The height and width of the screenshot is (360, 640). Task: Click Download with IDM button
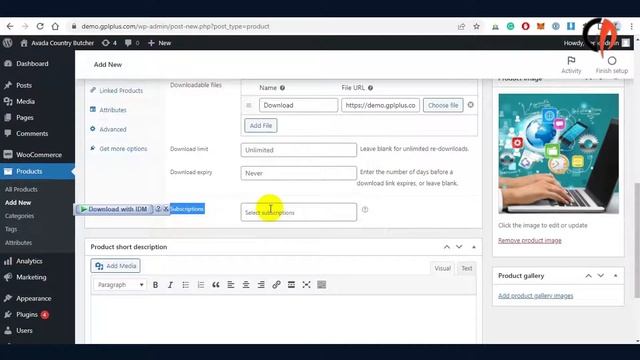tap(114, 209)
